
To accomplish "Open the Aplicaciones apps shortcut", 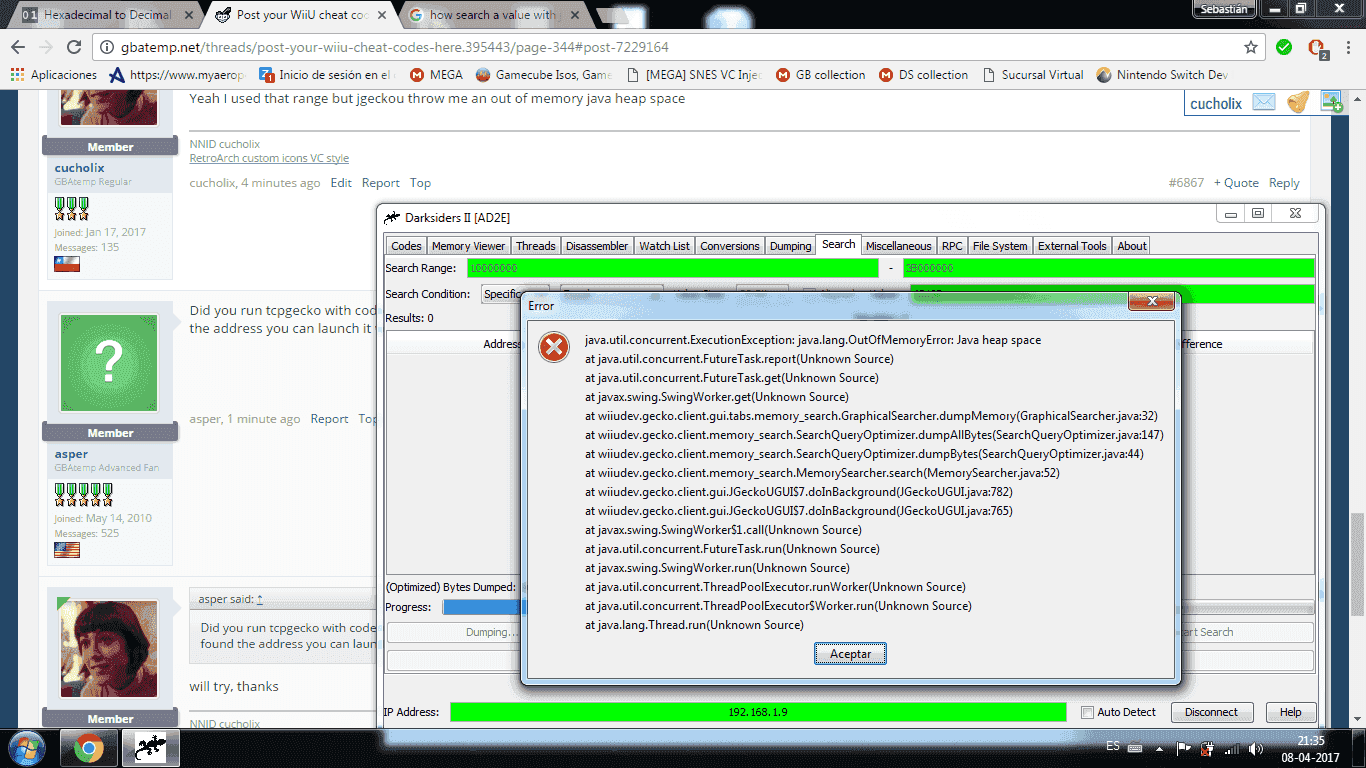I will 54,75.
